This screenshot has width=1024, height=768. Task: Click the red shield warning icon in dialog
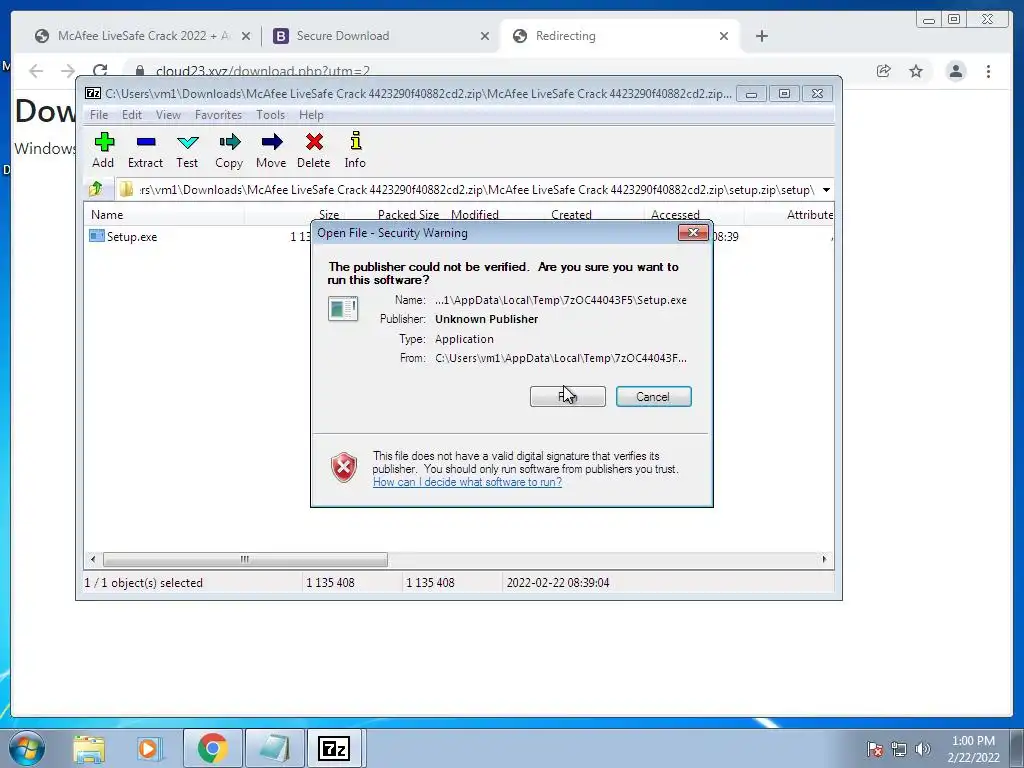point(344,468)
